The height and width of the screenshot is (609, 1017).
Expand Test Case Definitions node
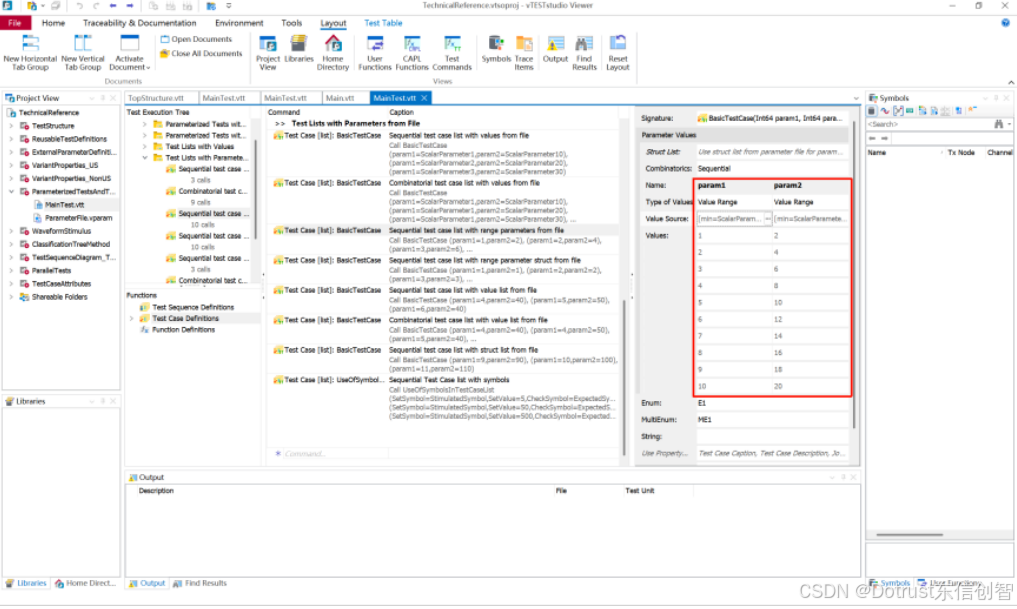pyautogui.click(x=132, y=318)
